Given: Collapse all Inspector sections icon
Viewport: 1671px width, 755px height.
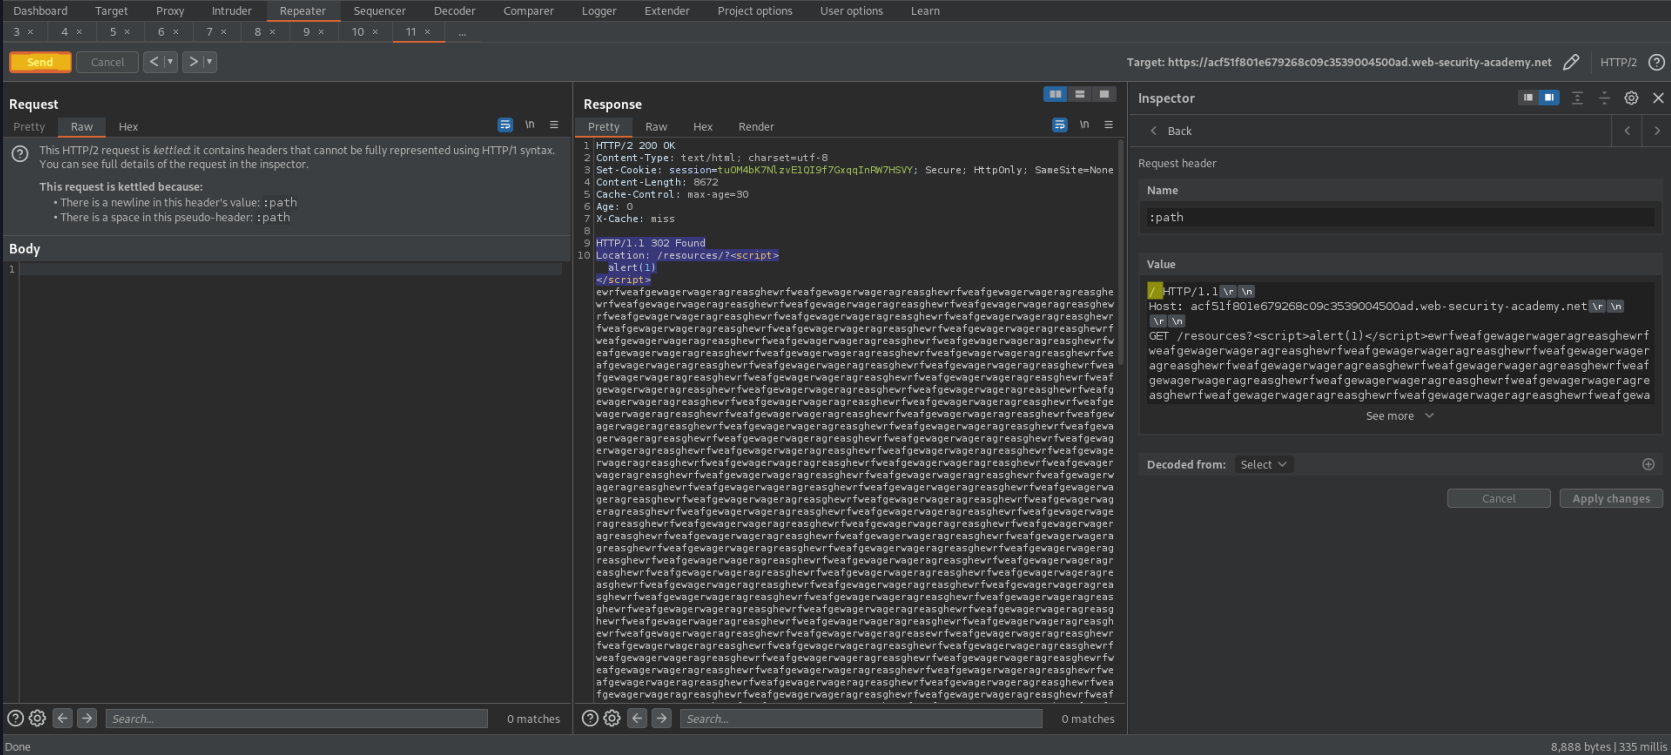Looking at the screenshot, I should click(1604, 98).
